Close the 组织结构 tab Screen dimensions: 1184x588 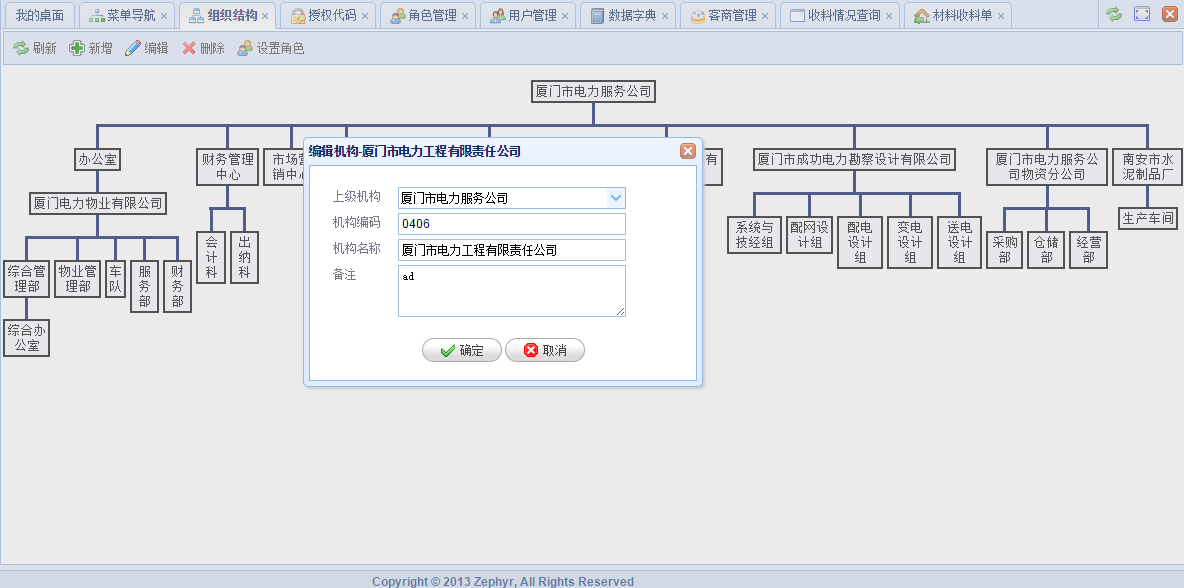point(265,16)
